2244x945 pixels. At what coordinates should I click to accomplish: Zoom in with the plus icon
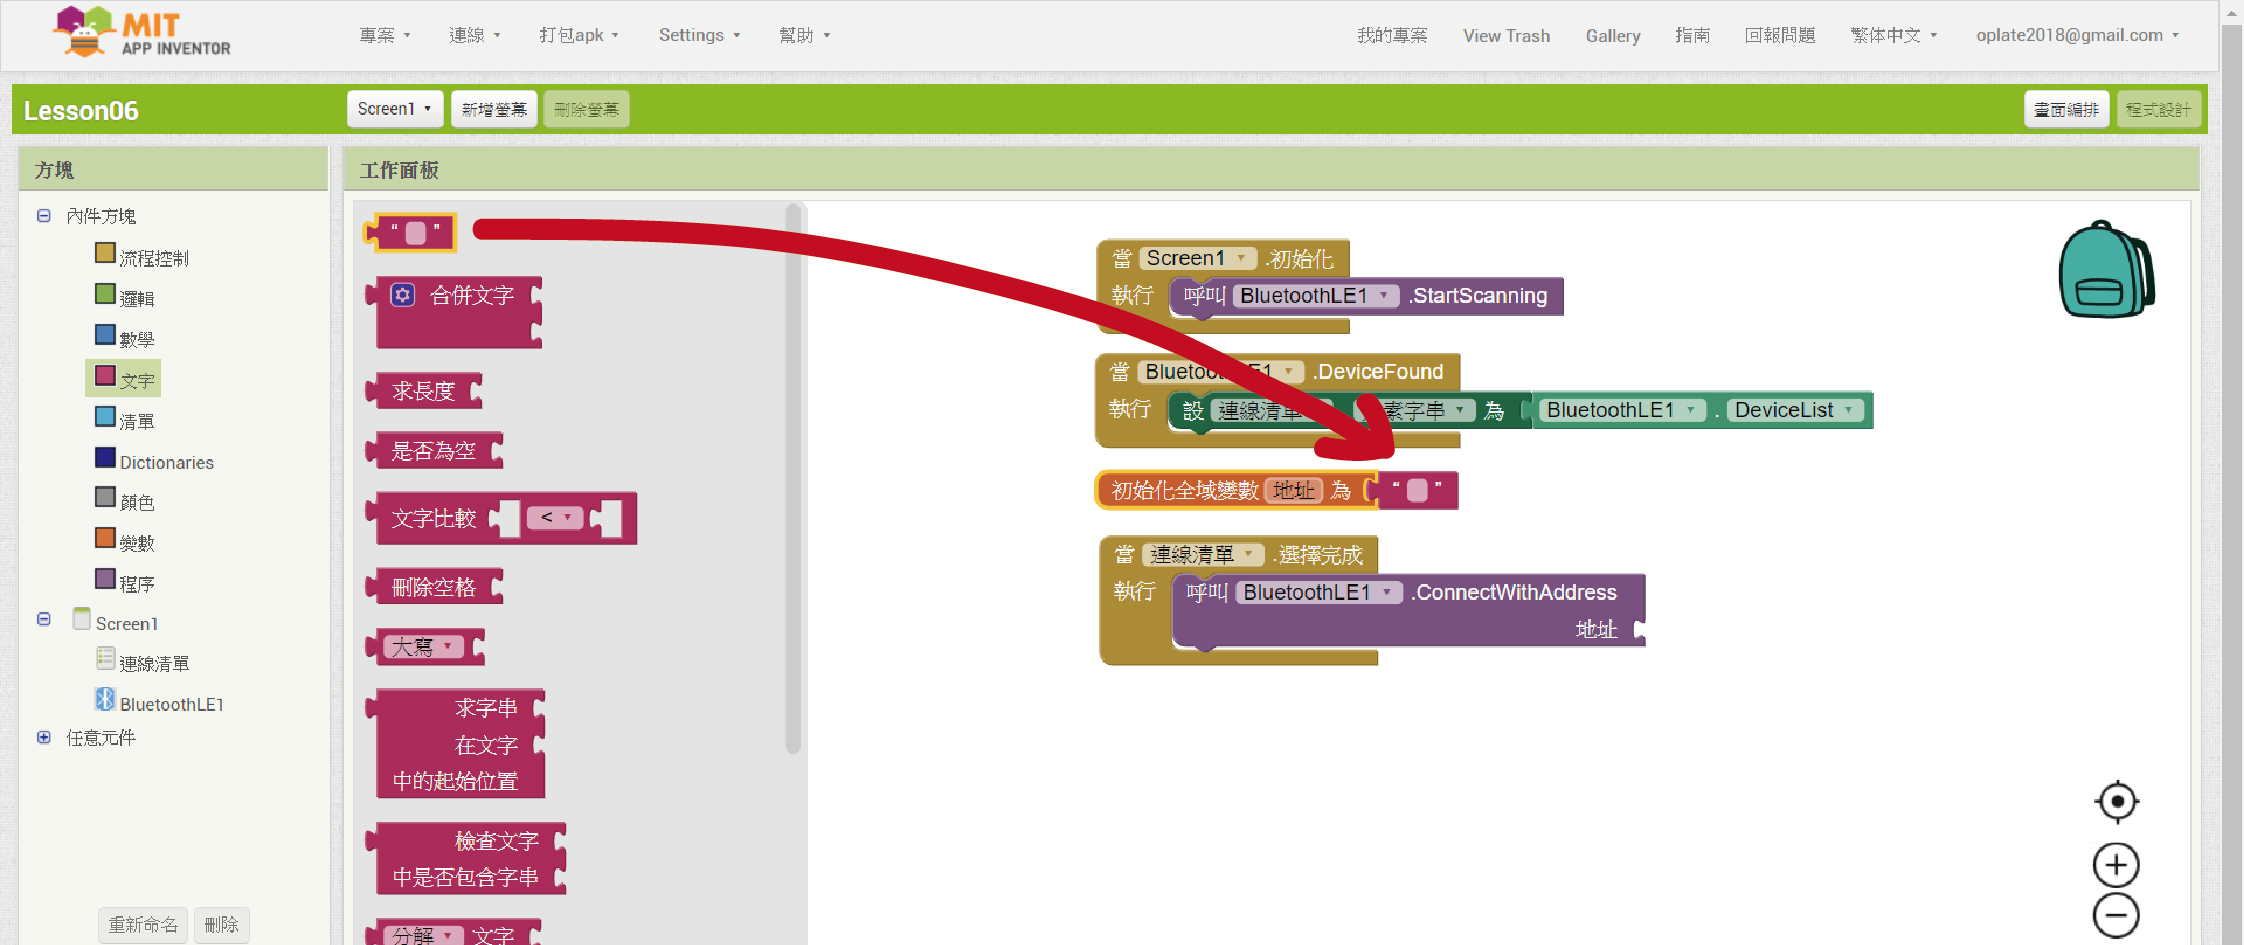point(2116,865)
